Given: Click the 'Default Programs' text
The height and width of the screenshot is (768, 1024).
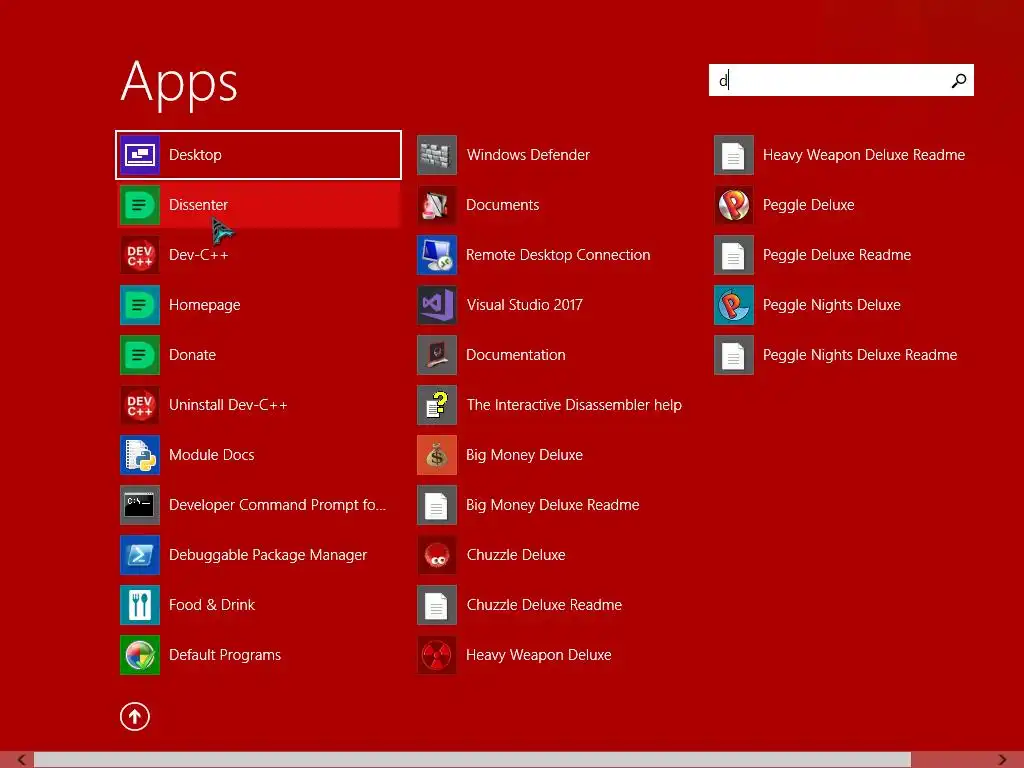Looking at the screenshot, I should [225, 655].
